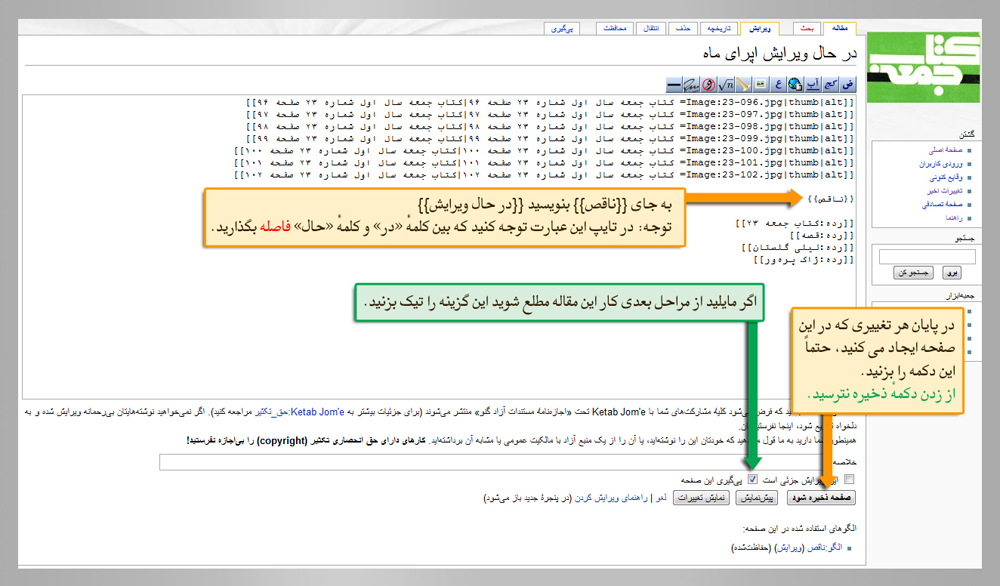The width and height of the screenshot is (1000, 586).
Task: Click the Image:23-097.jpg line in editor
Action: (550, 114)
